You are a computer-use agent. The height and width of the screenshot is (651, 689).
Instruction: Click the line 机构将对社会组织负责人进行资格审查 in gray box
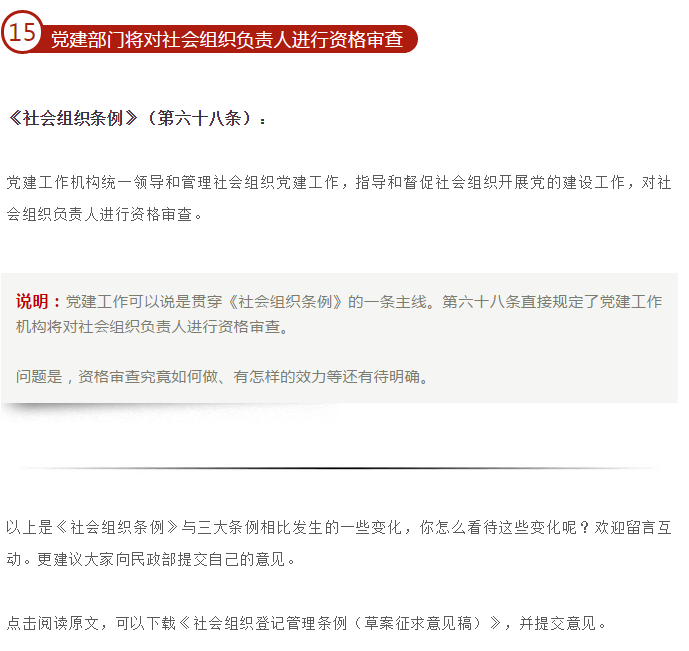click(152, 327)
